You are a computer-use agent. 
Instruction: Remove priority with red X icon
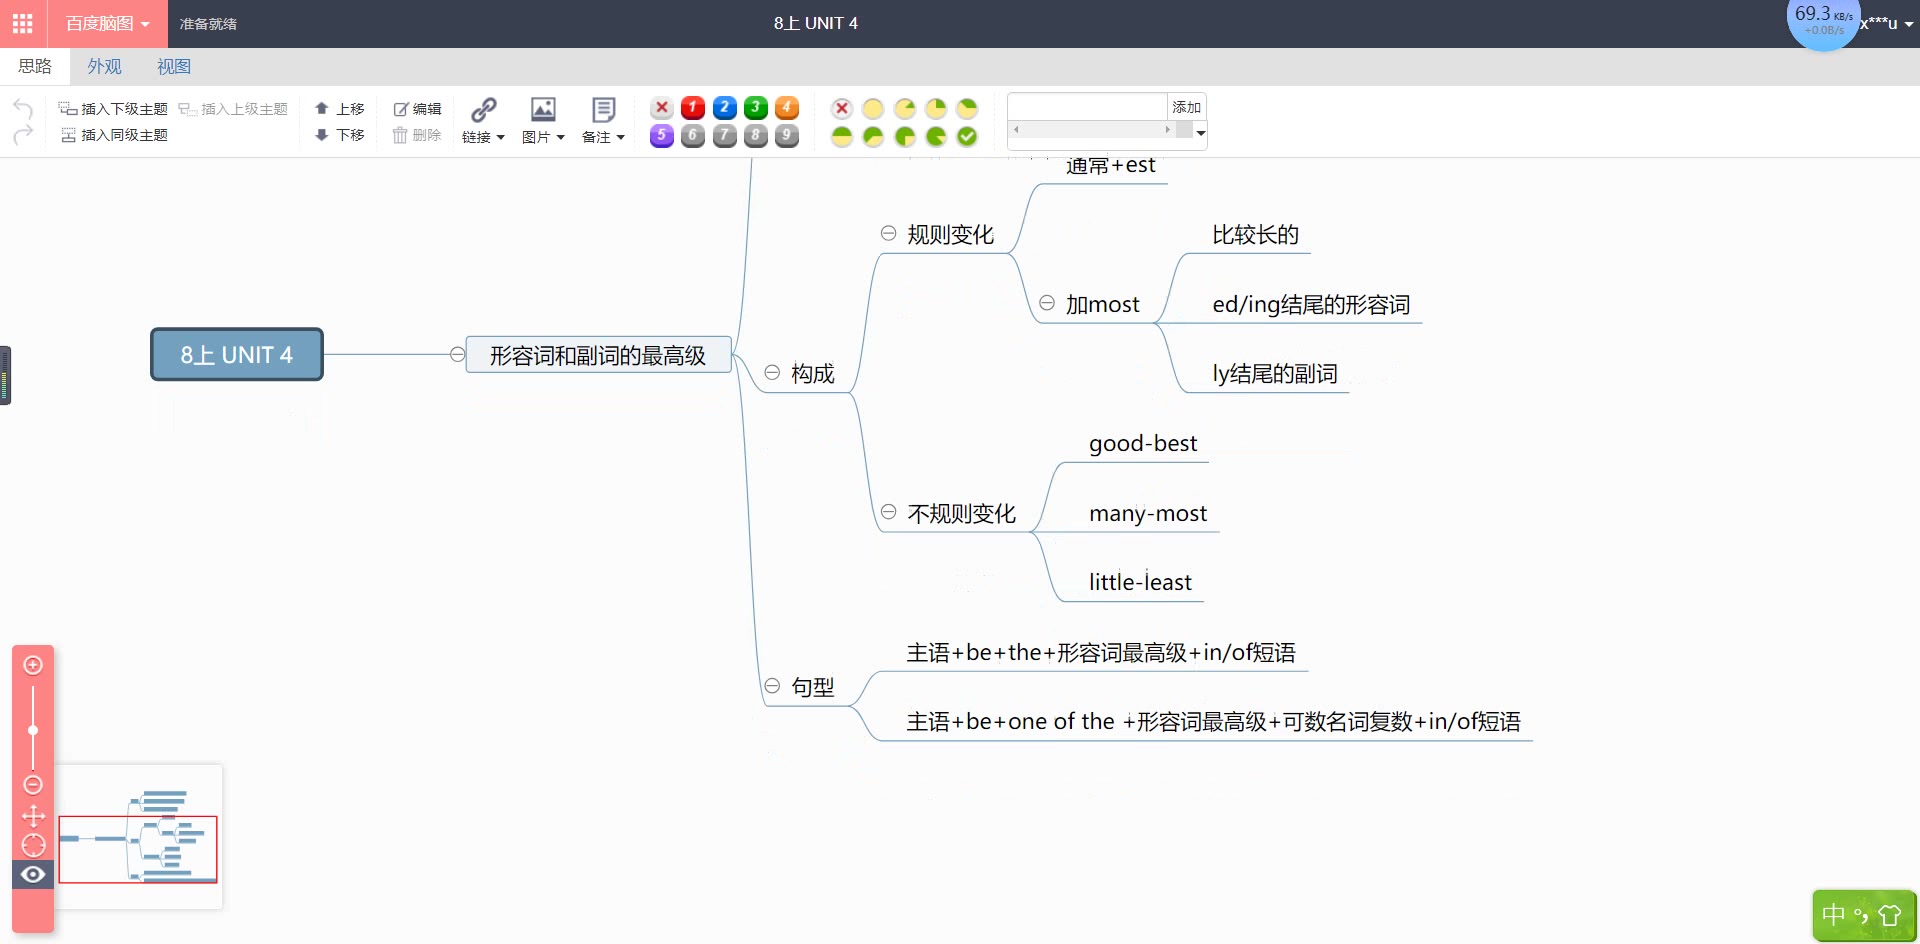point(662,108)
